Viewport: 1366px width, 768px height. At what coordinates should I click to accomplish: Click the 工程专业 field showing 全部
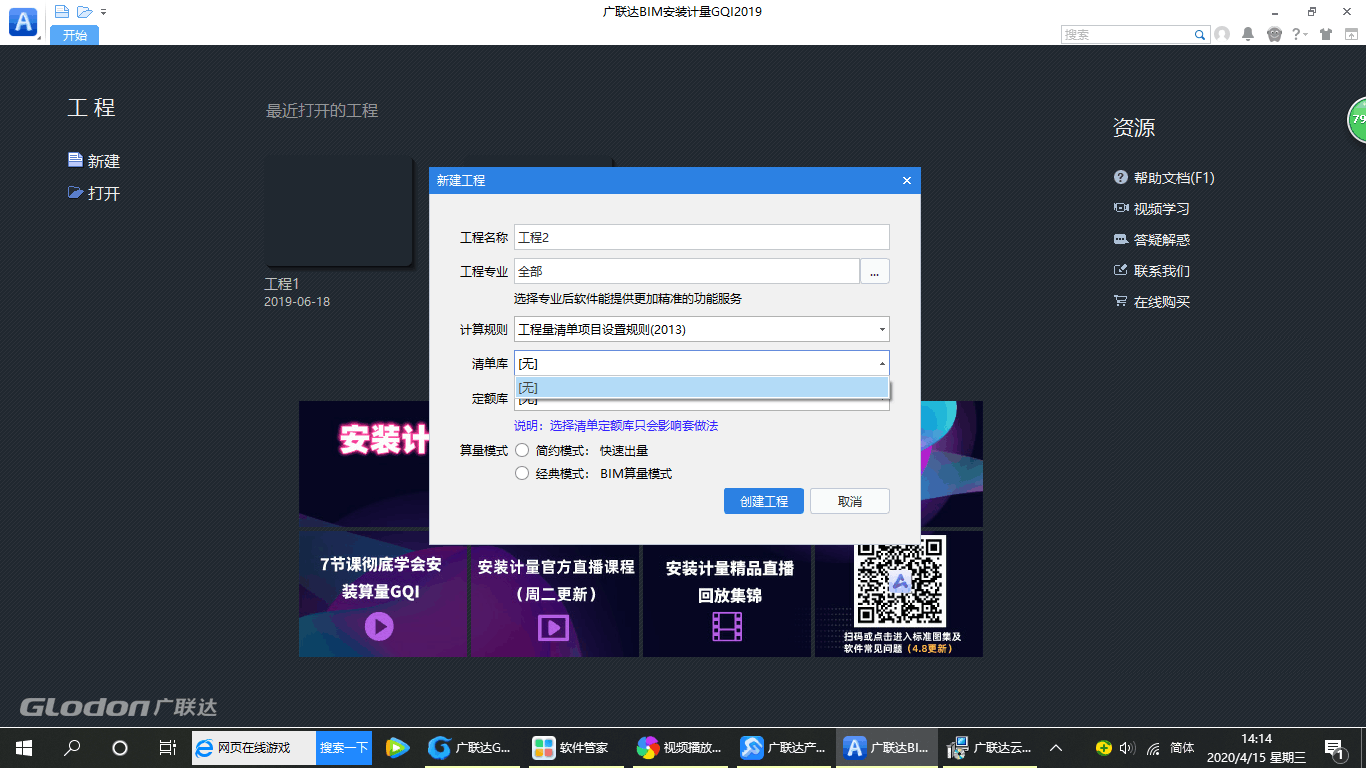[x=687, y=271]
